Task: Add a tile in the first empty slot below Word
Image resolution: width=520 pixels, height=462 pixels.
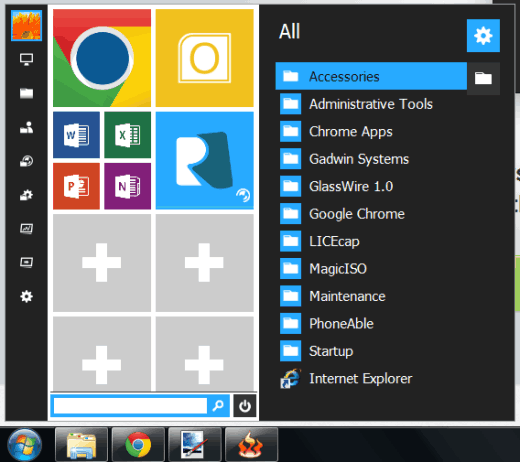Action: 102,263
